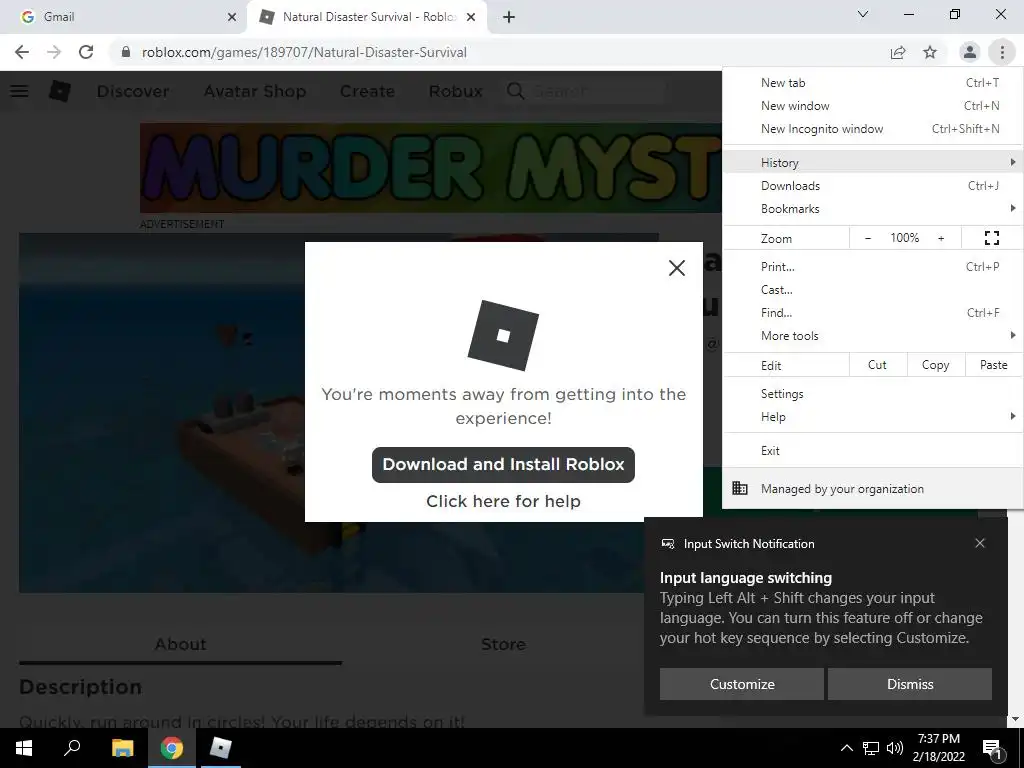Open volume tray icon
Image resolution: width=1024 pixels, height=768 pixels.
click(x=895, y=748)
